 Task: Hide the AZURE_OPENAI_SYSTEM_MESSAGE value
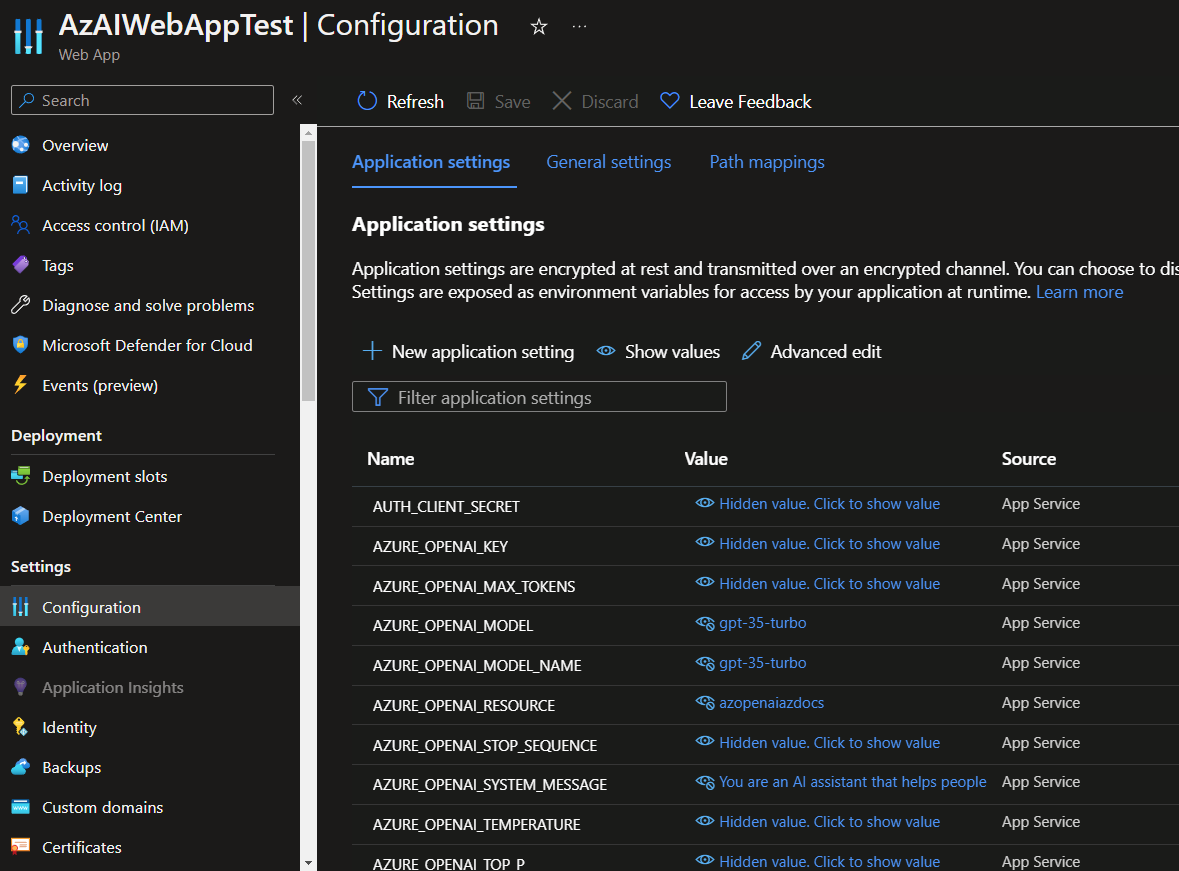coord(841,781)
